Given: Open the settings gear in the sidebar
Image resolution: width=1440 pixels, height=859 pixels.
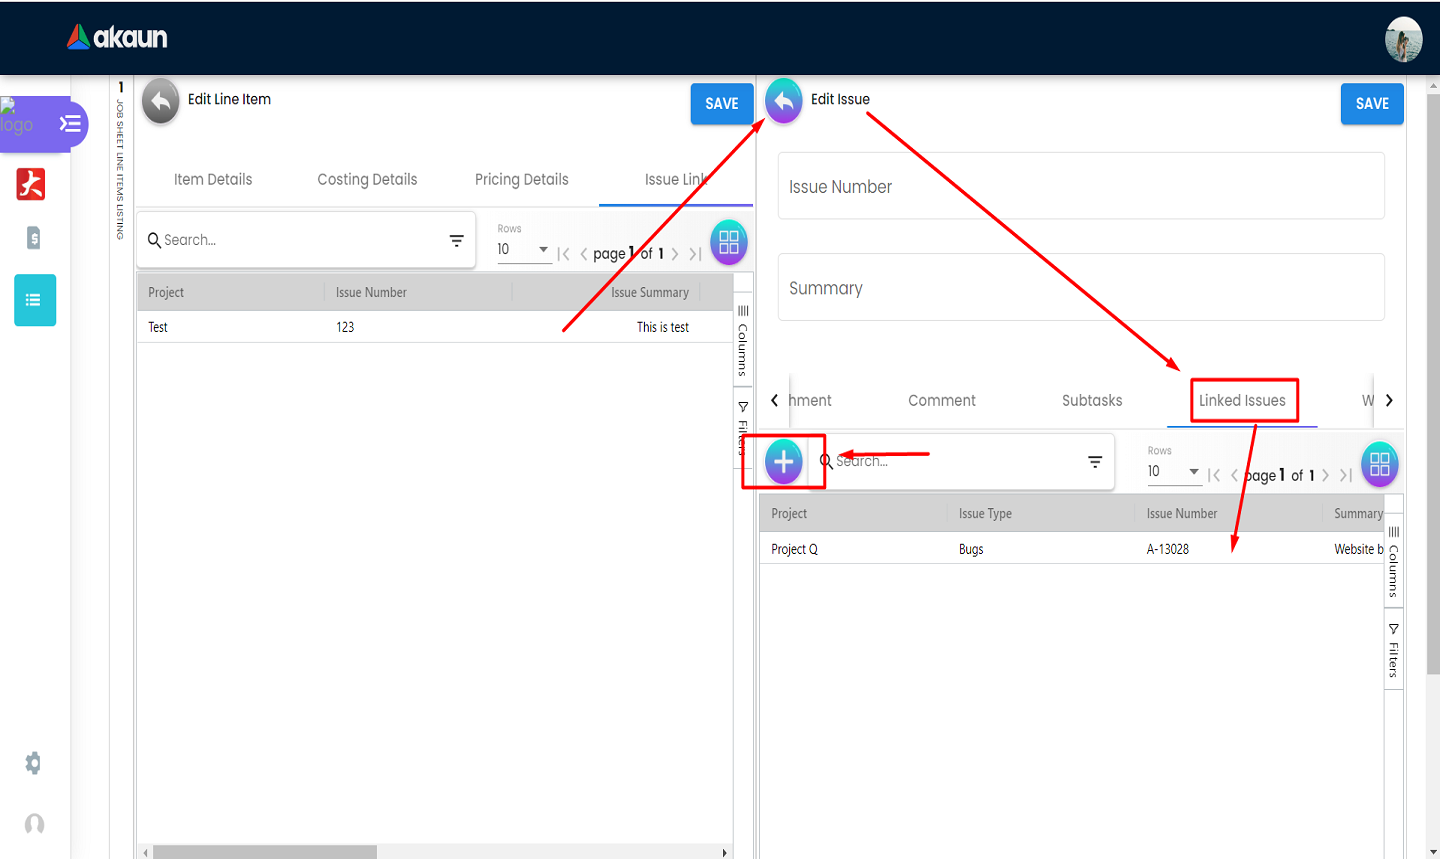Looking at the screenshot, I should point(33,763).
